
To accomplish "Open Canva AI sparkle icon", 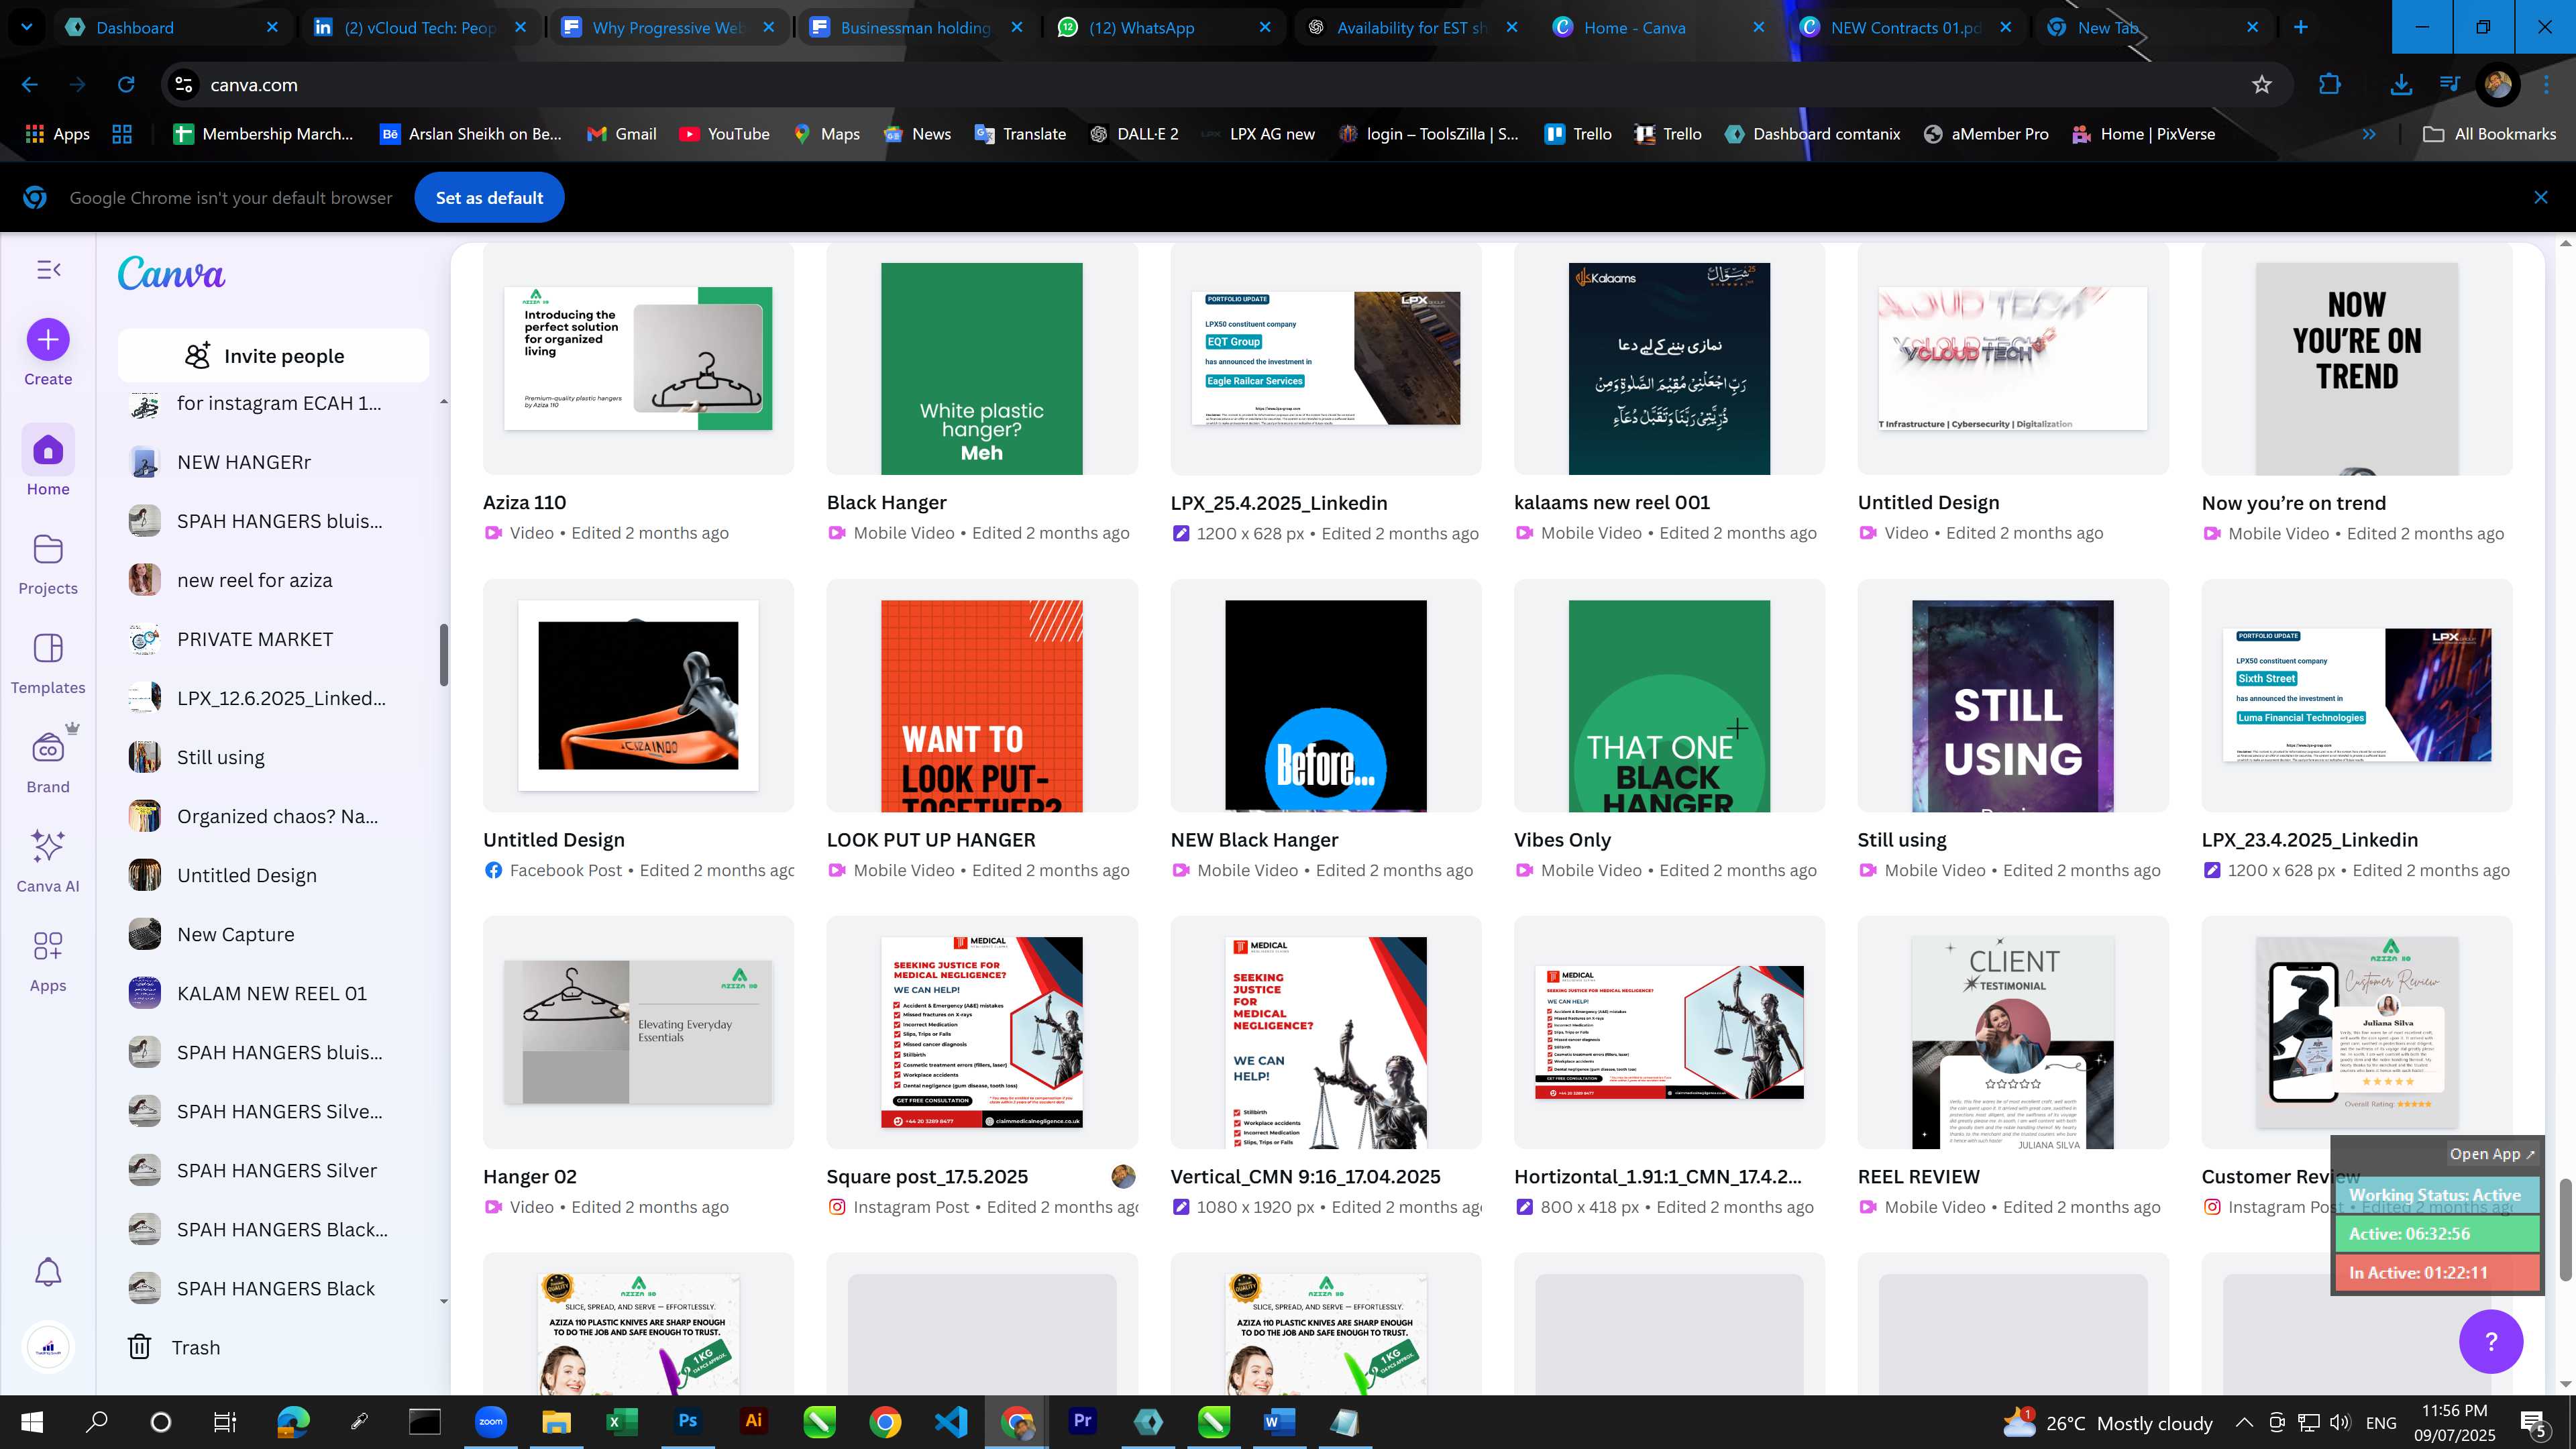I will coord(48,860).
